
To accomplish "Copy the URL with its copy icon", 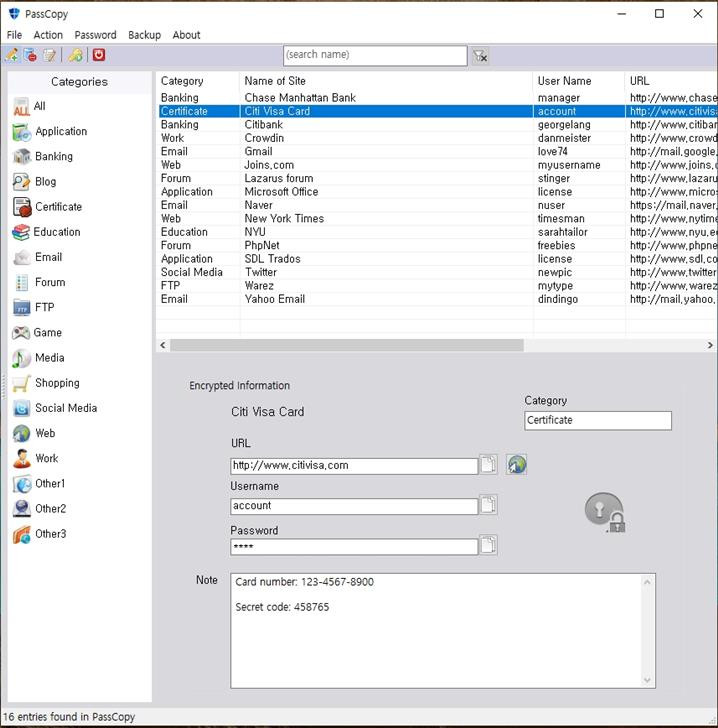I will [x=488, y=464].
